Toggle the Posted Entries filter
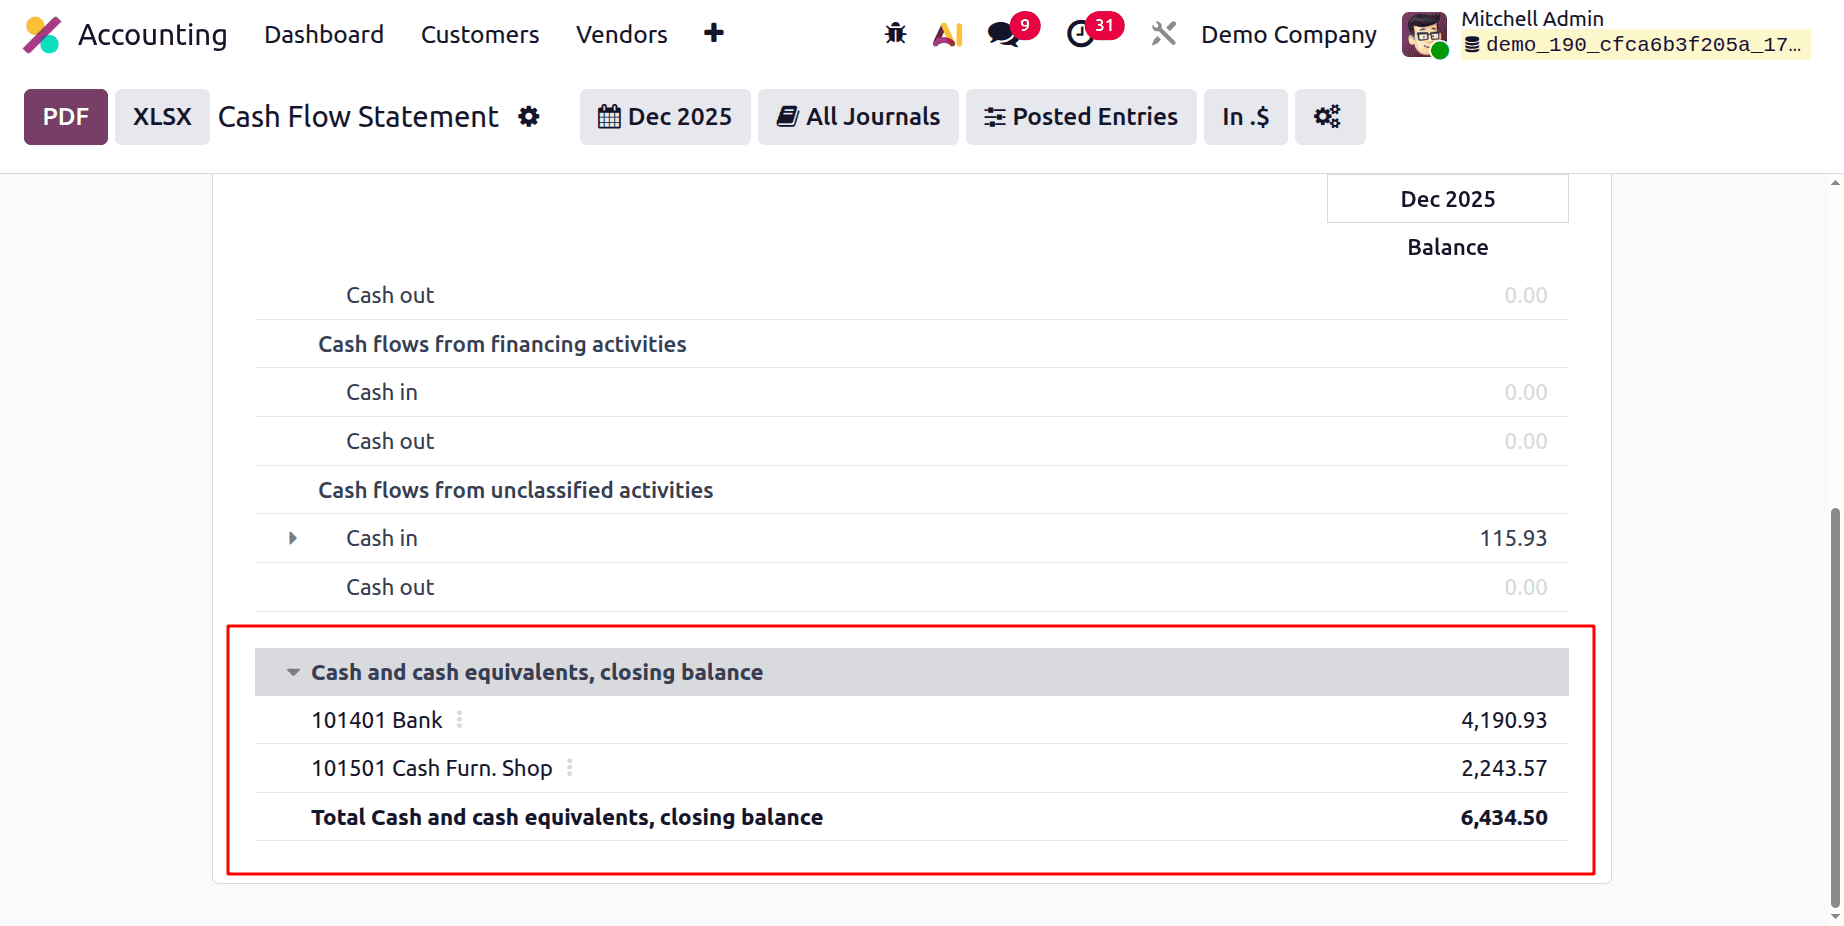Screen dimensions: 1844x926 1080,116
